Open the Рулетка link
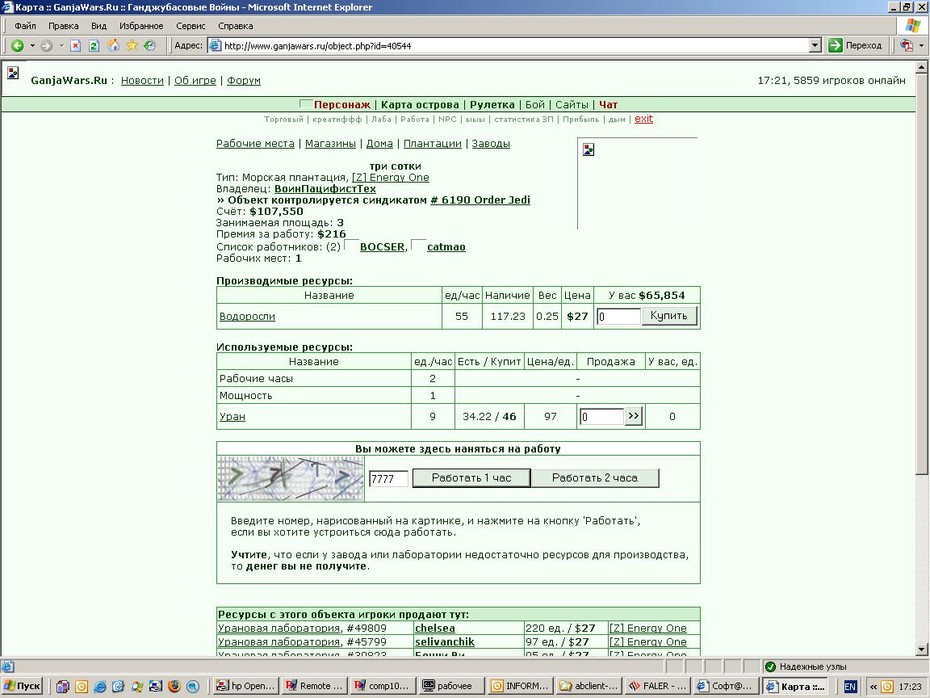 coord(492,105)
